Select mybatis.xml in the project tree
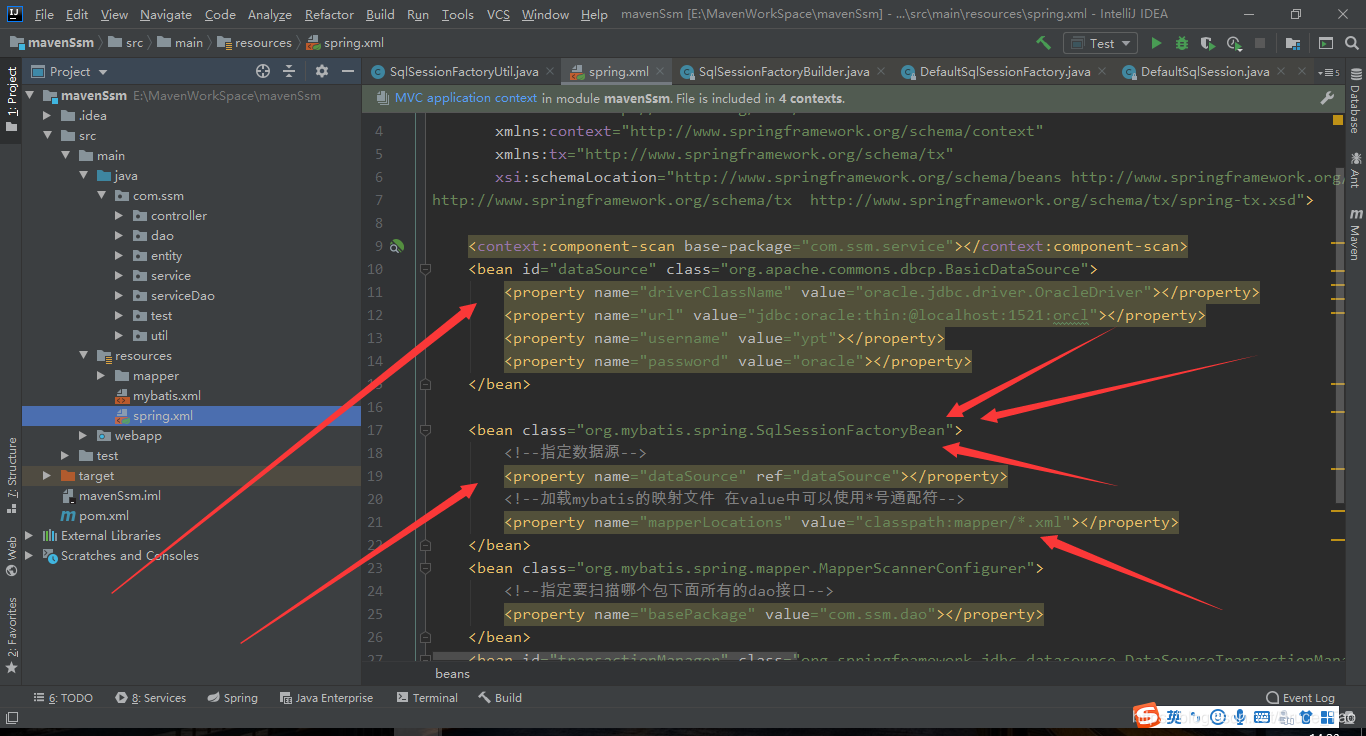This screenshot has height=736, width=1366. (167, 396)
